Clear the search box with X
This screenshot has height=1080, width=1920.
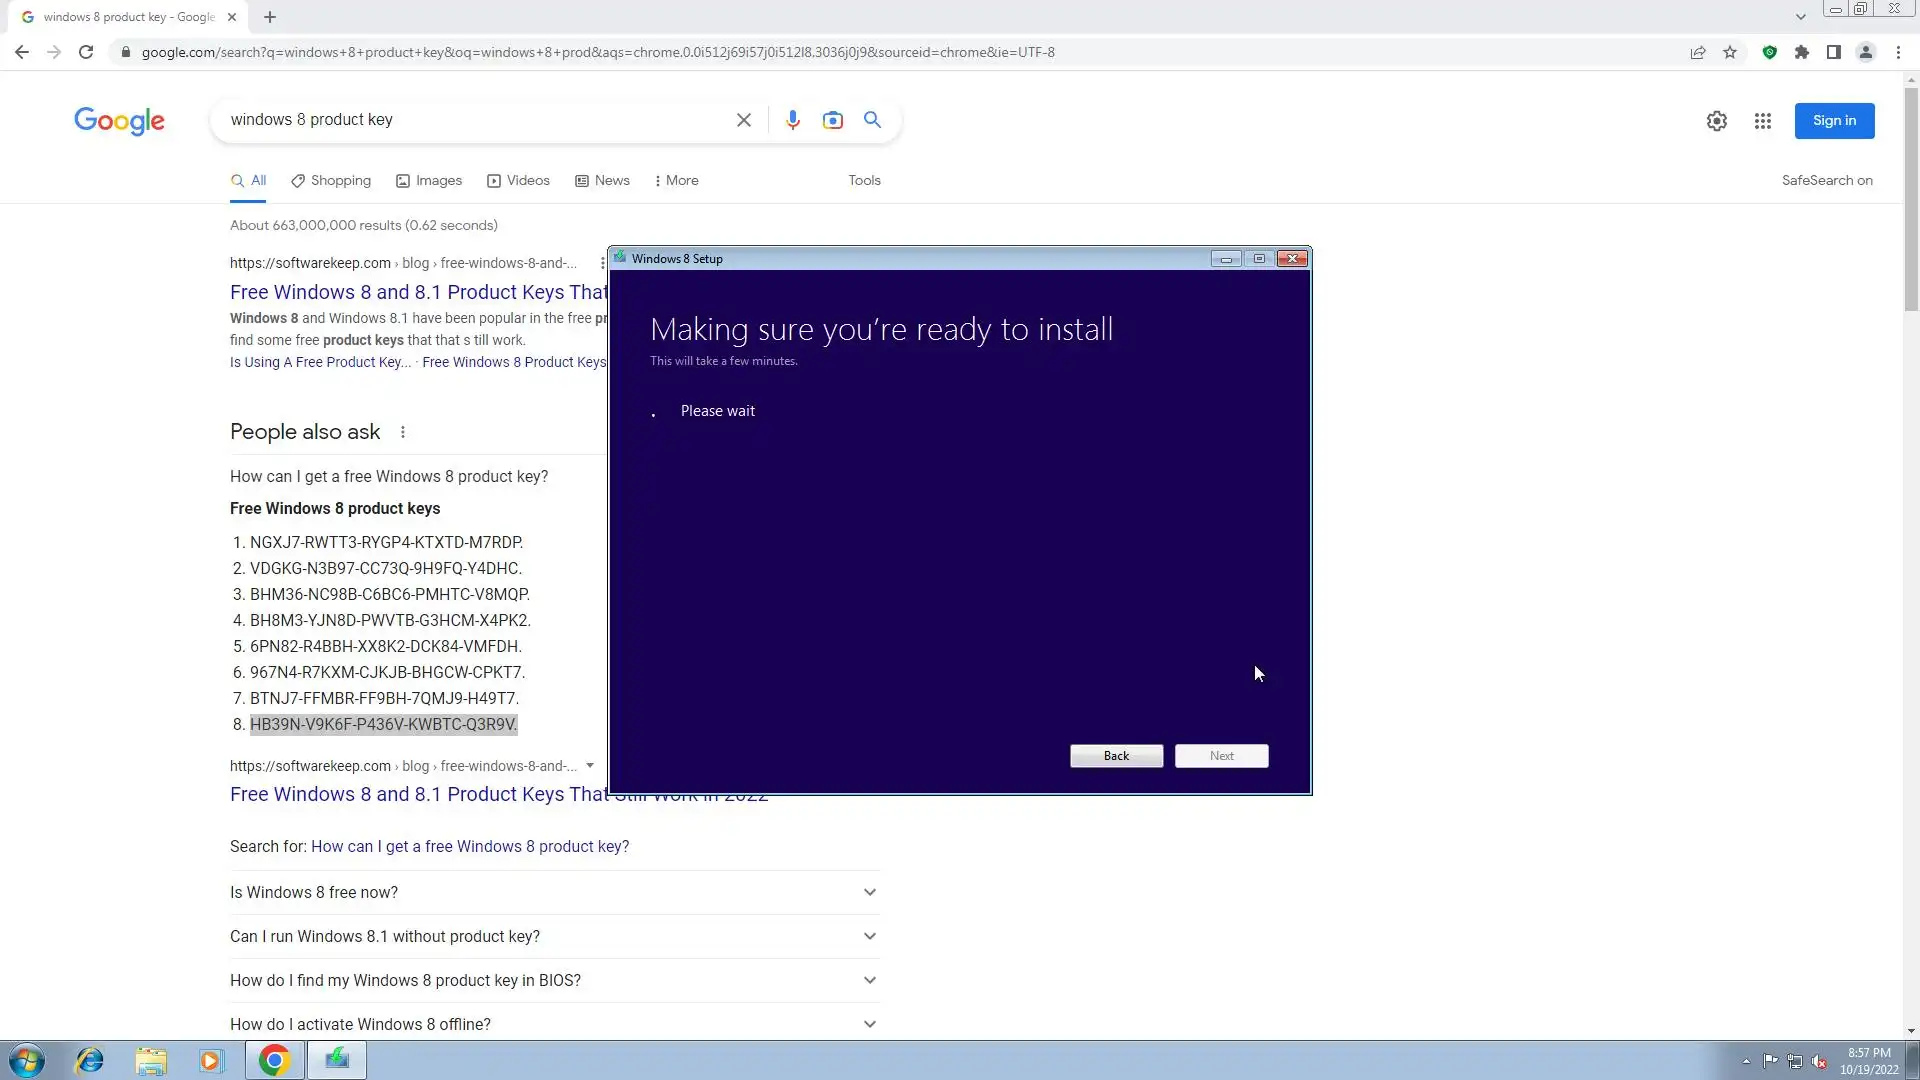tap(743, 120)
